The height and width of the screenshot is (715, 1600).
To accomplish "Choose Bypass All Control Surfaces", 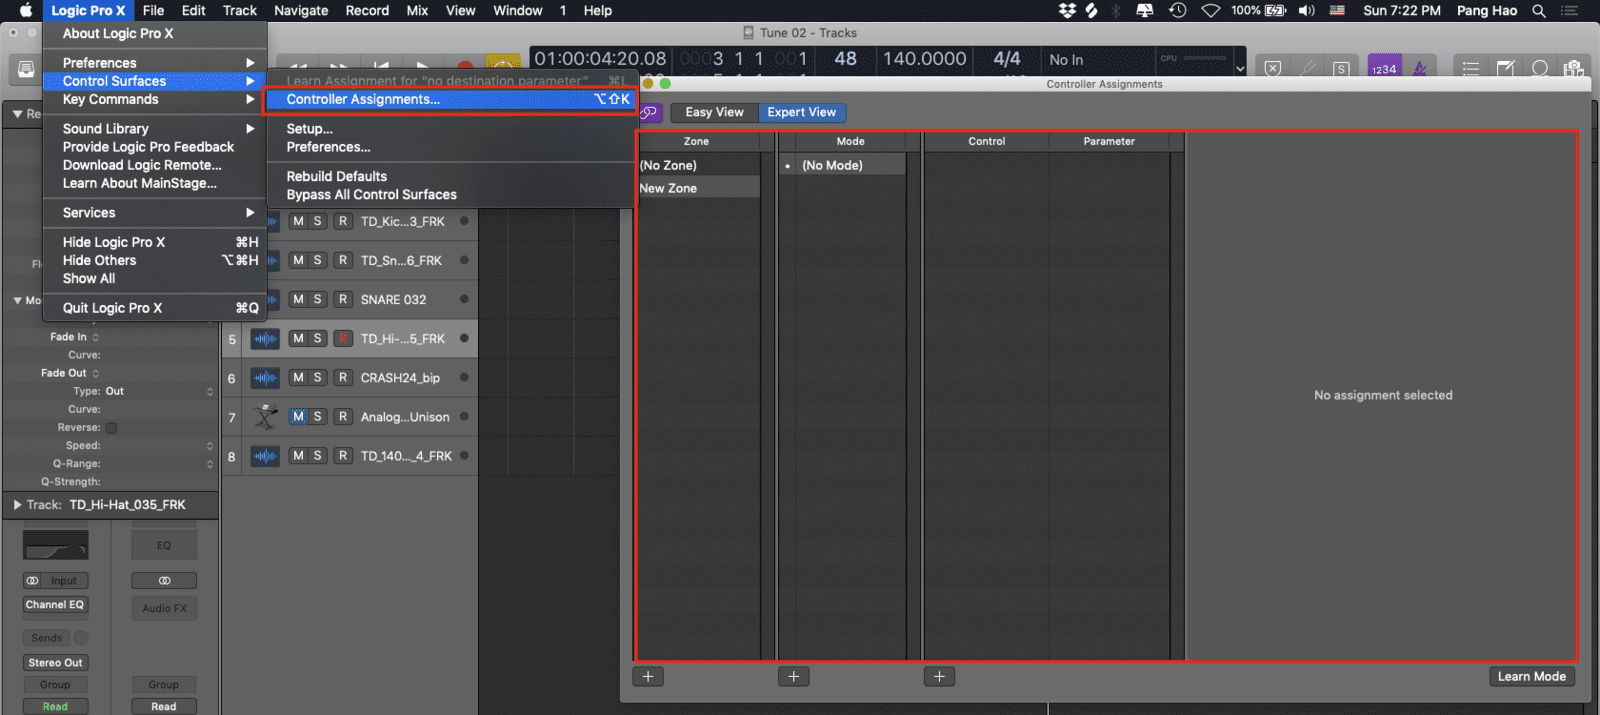I will (371, 195).
